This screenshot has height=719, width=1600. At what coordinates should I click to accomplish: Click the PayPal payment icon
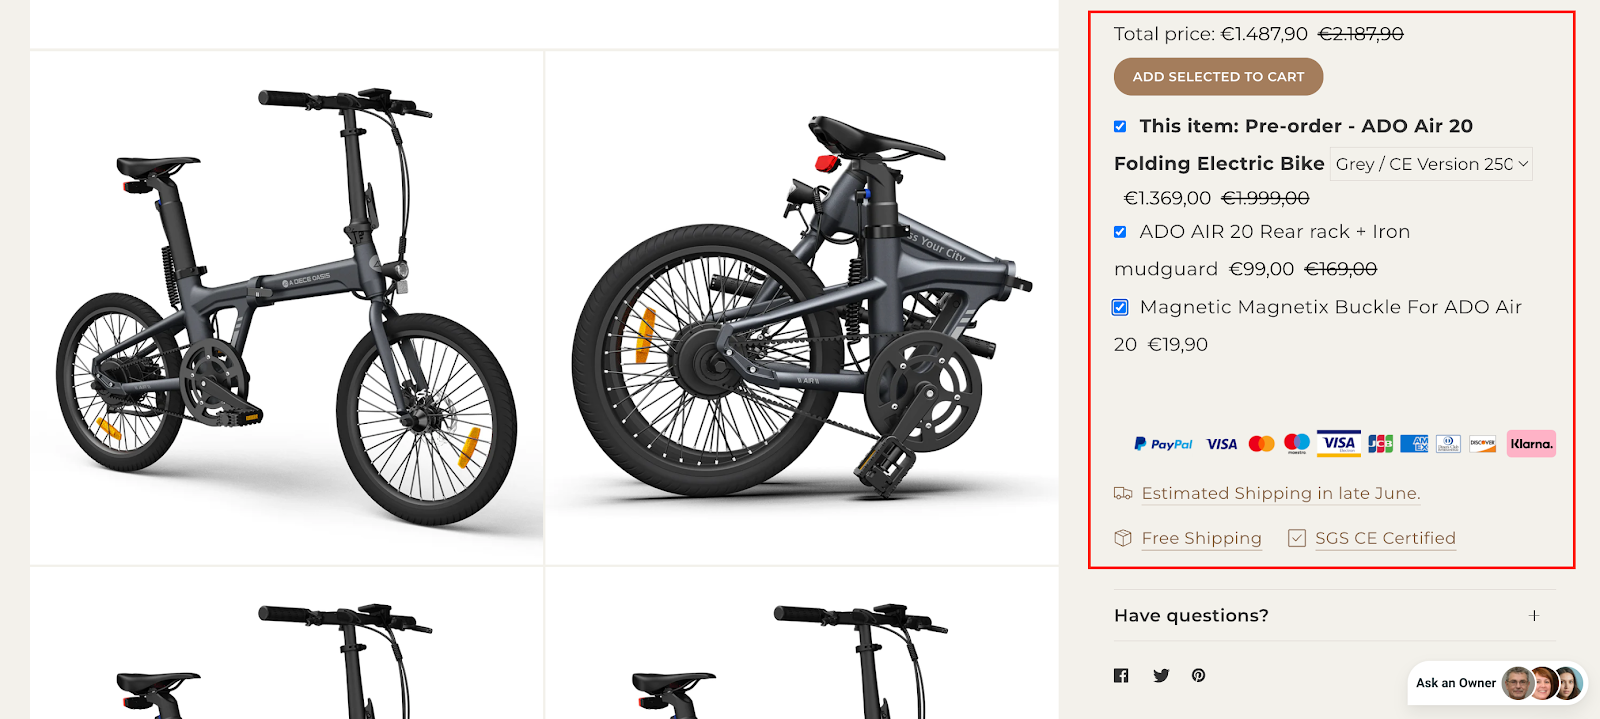point(1163,443)
